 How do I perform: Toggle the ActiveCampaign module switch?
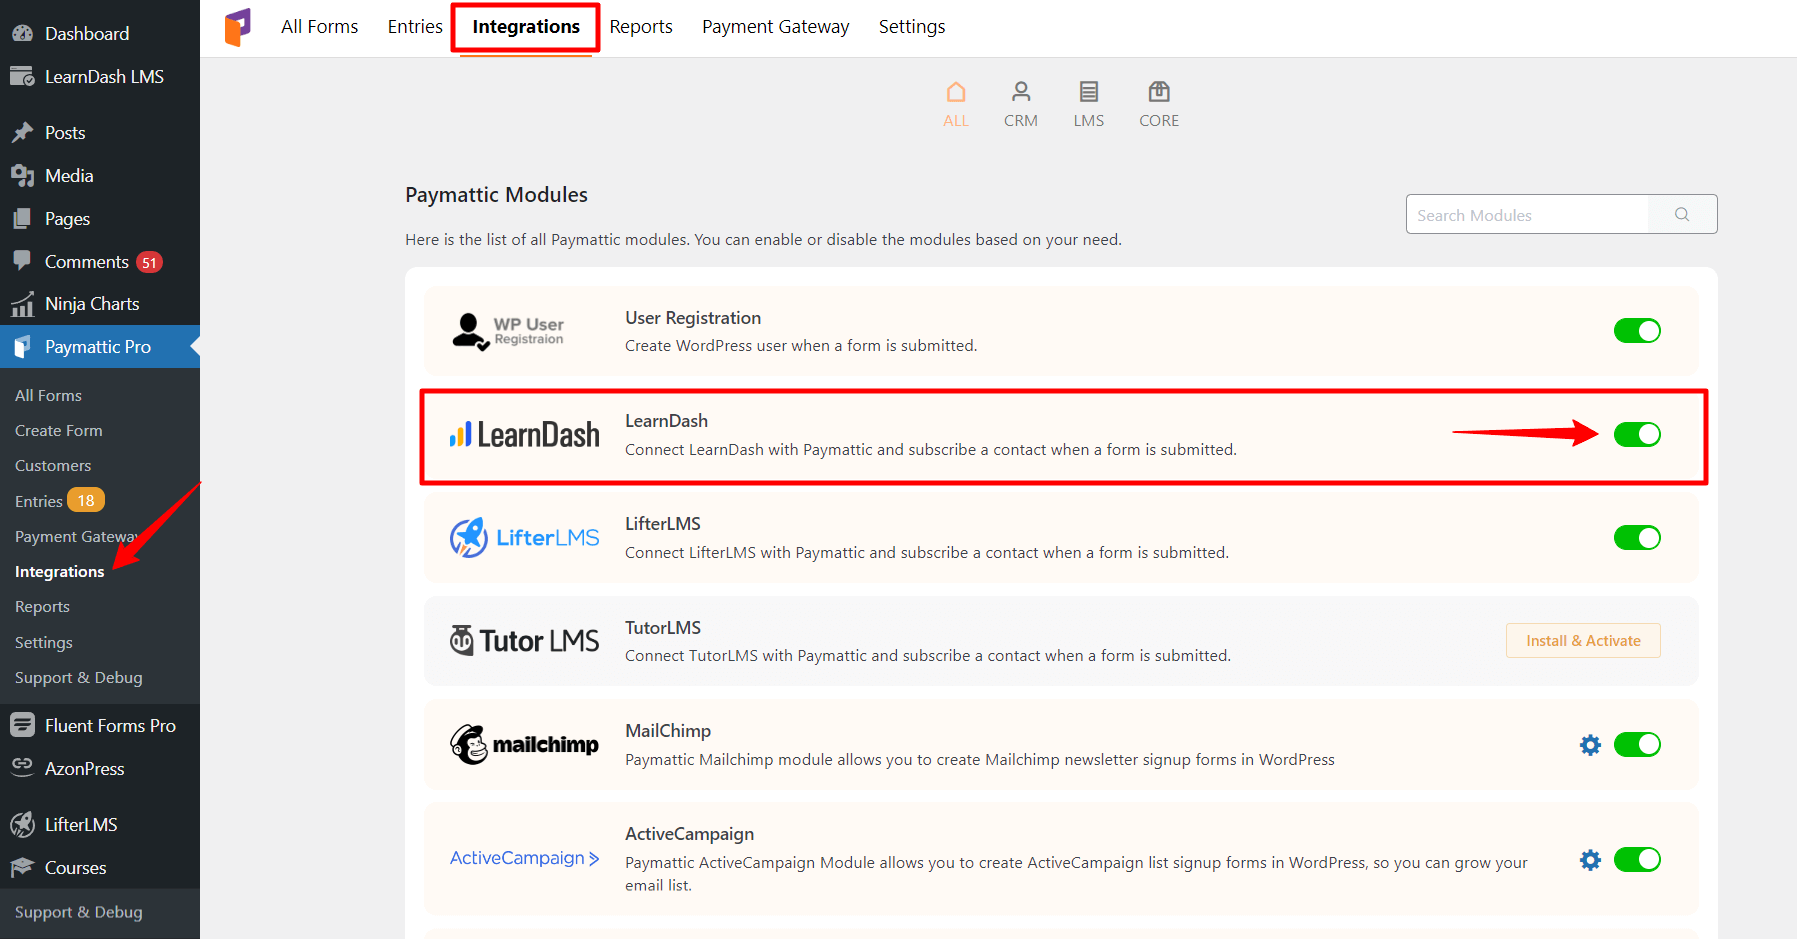click(x=1637, y=860)
